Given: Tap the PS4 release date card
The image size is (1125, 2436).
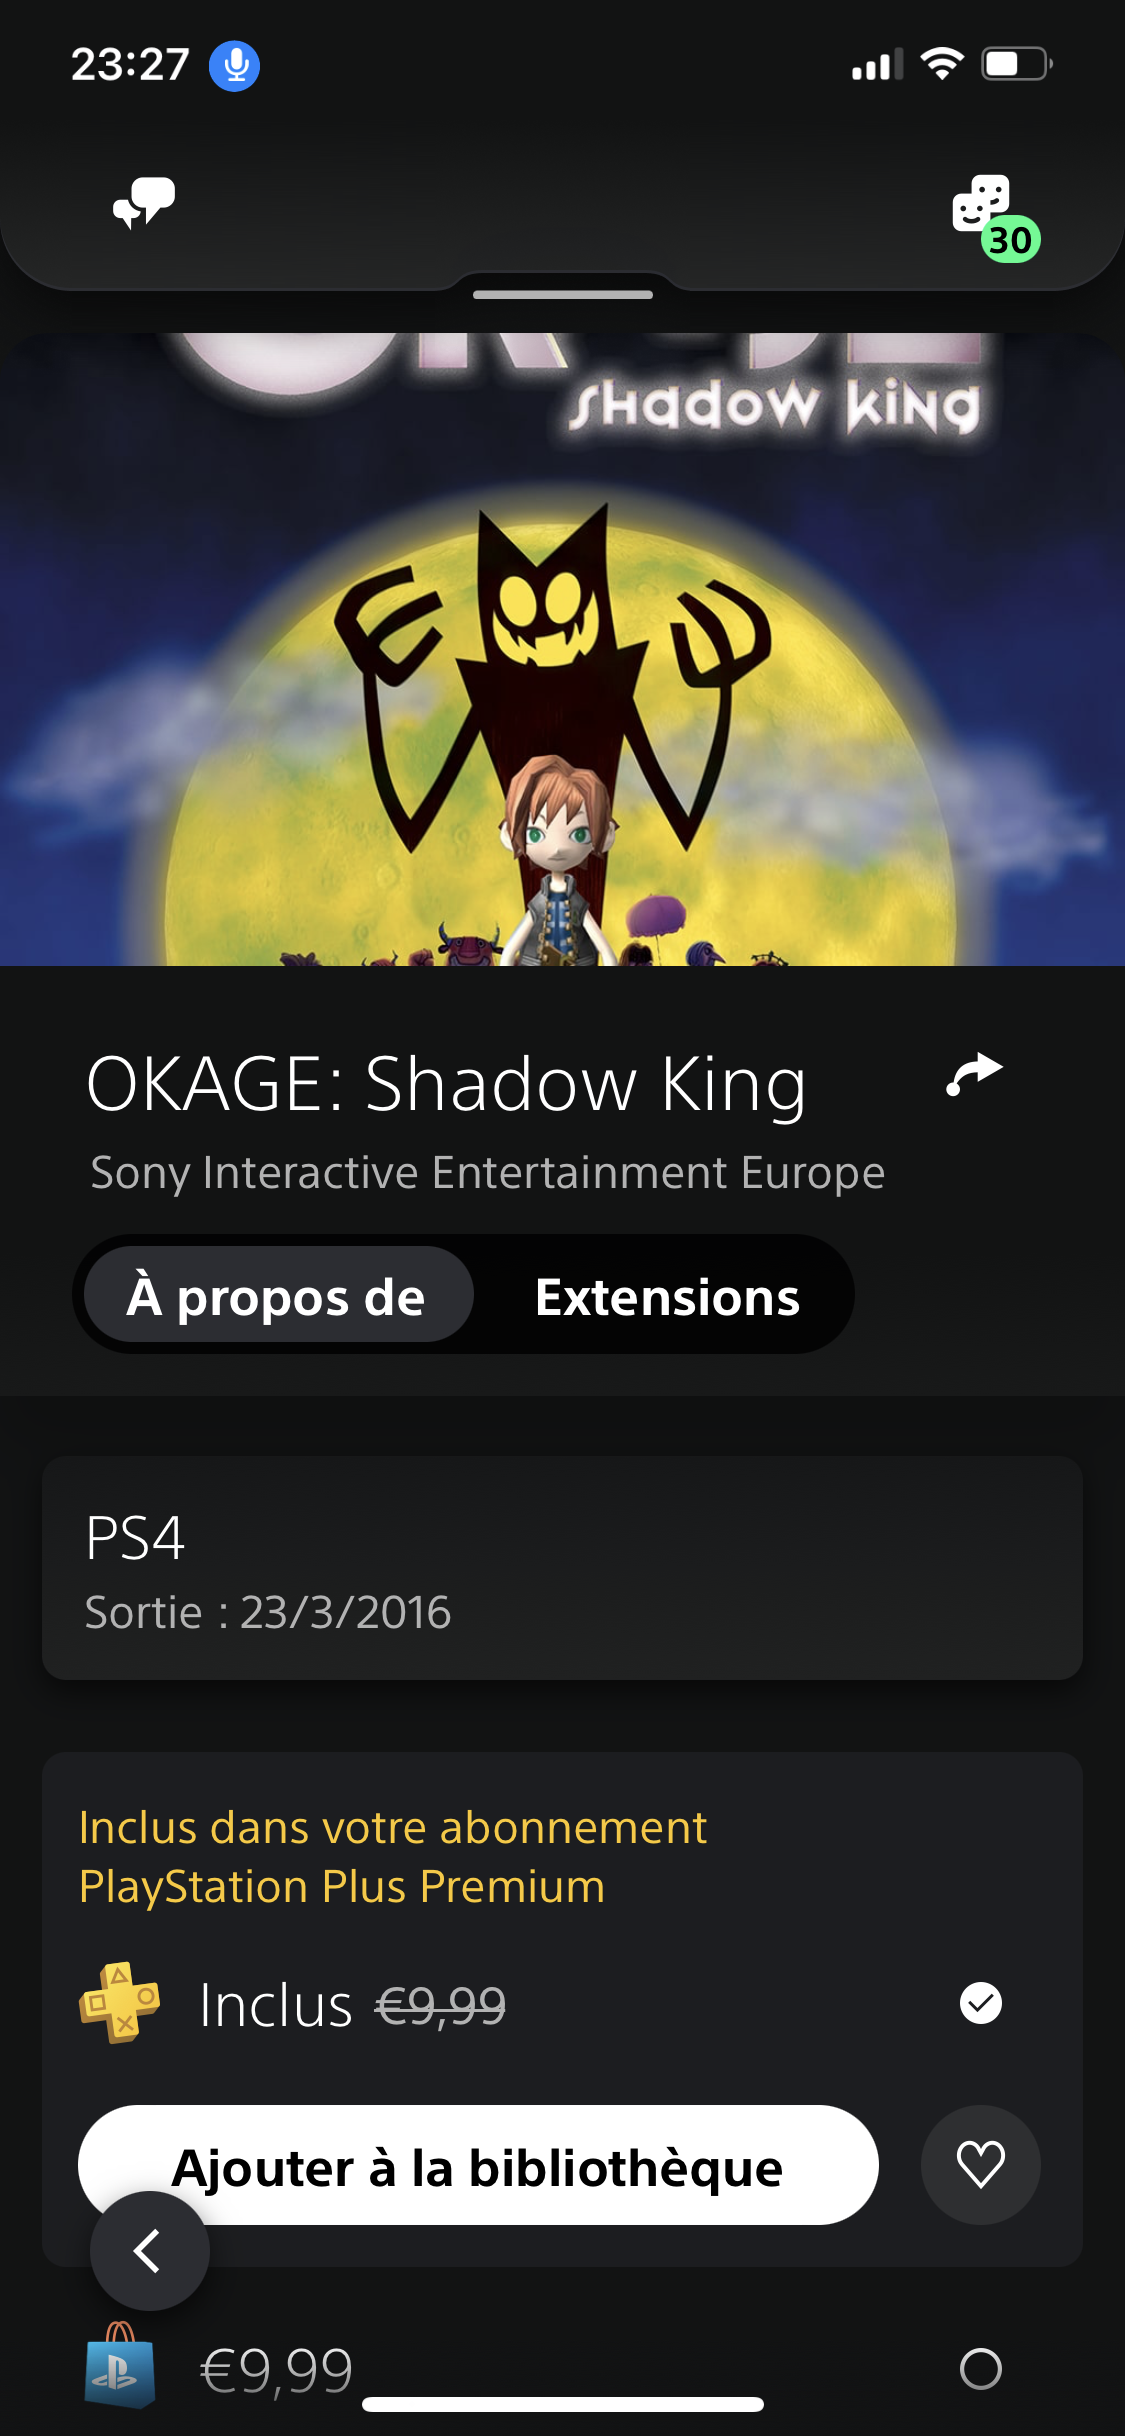Looking at the screenshot, I should (562, 1568).
